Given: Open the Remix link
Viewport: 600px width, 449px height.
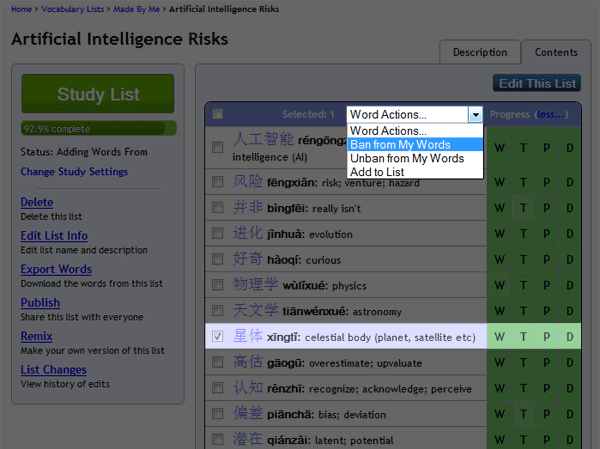Looking at the screenshot, I should coord(37,336).
